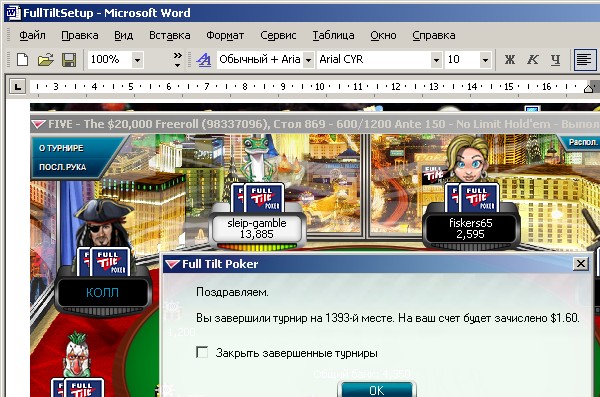Open the Вид menu
This screenshot has height=397, width=600.
pos(124,35)
